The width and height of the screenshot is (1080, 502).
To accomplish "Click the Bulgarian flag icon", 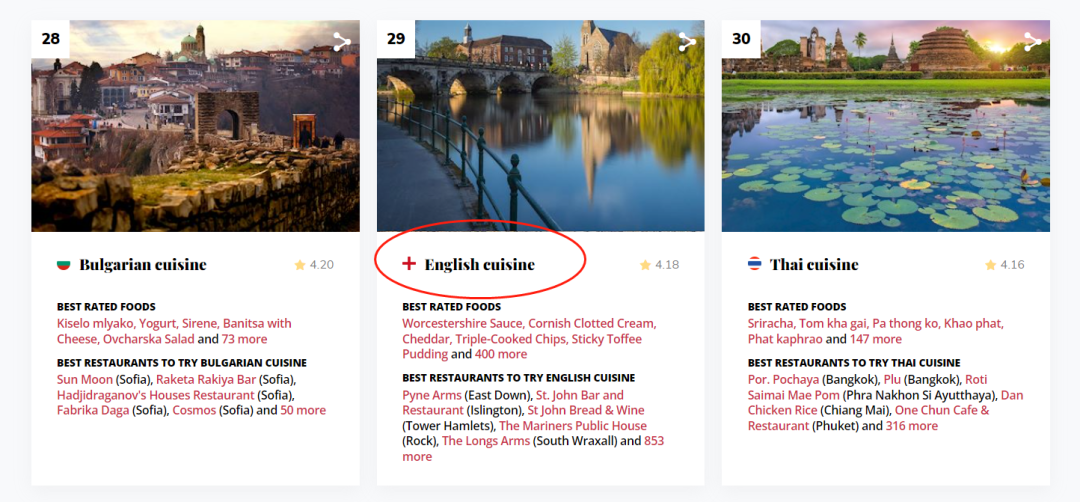I will pos(64,264).
